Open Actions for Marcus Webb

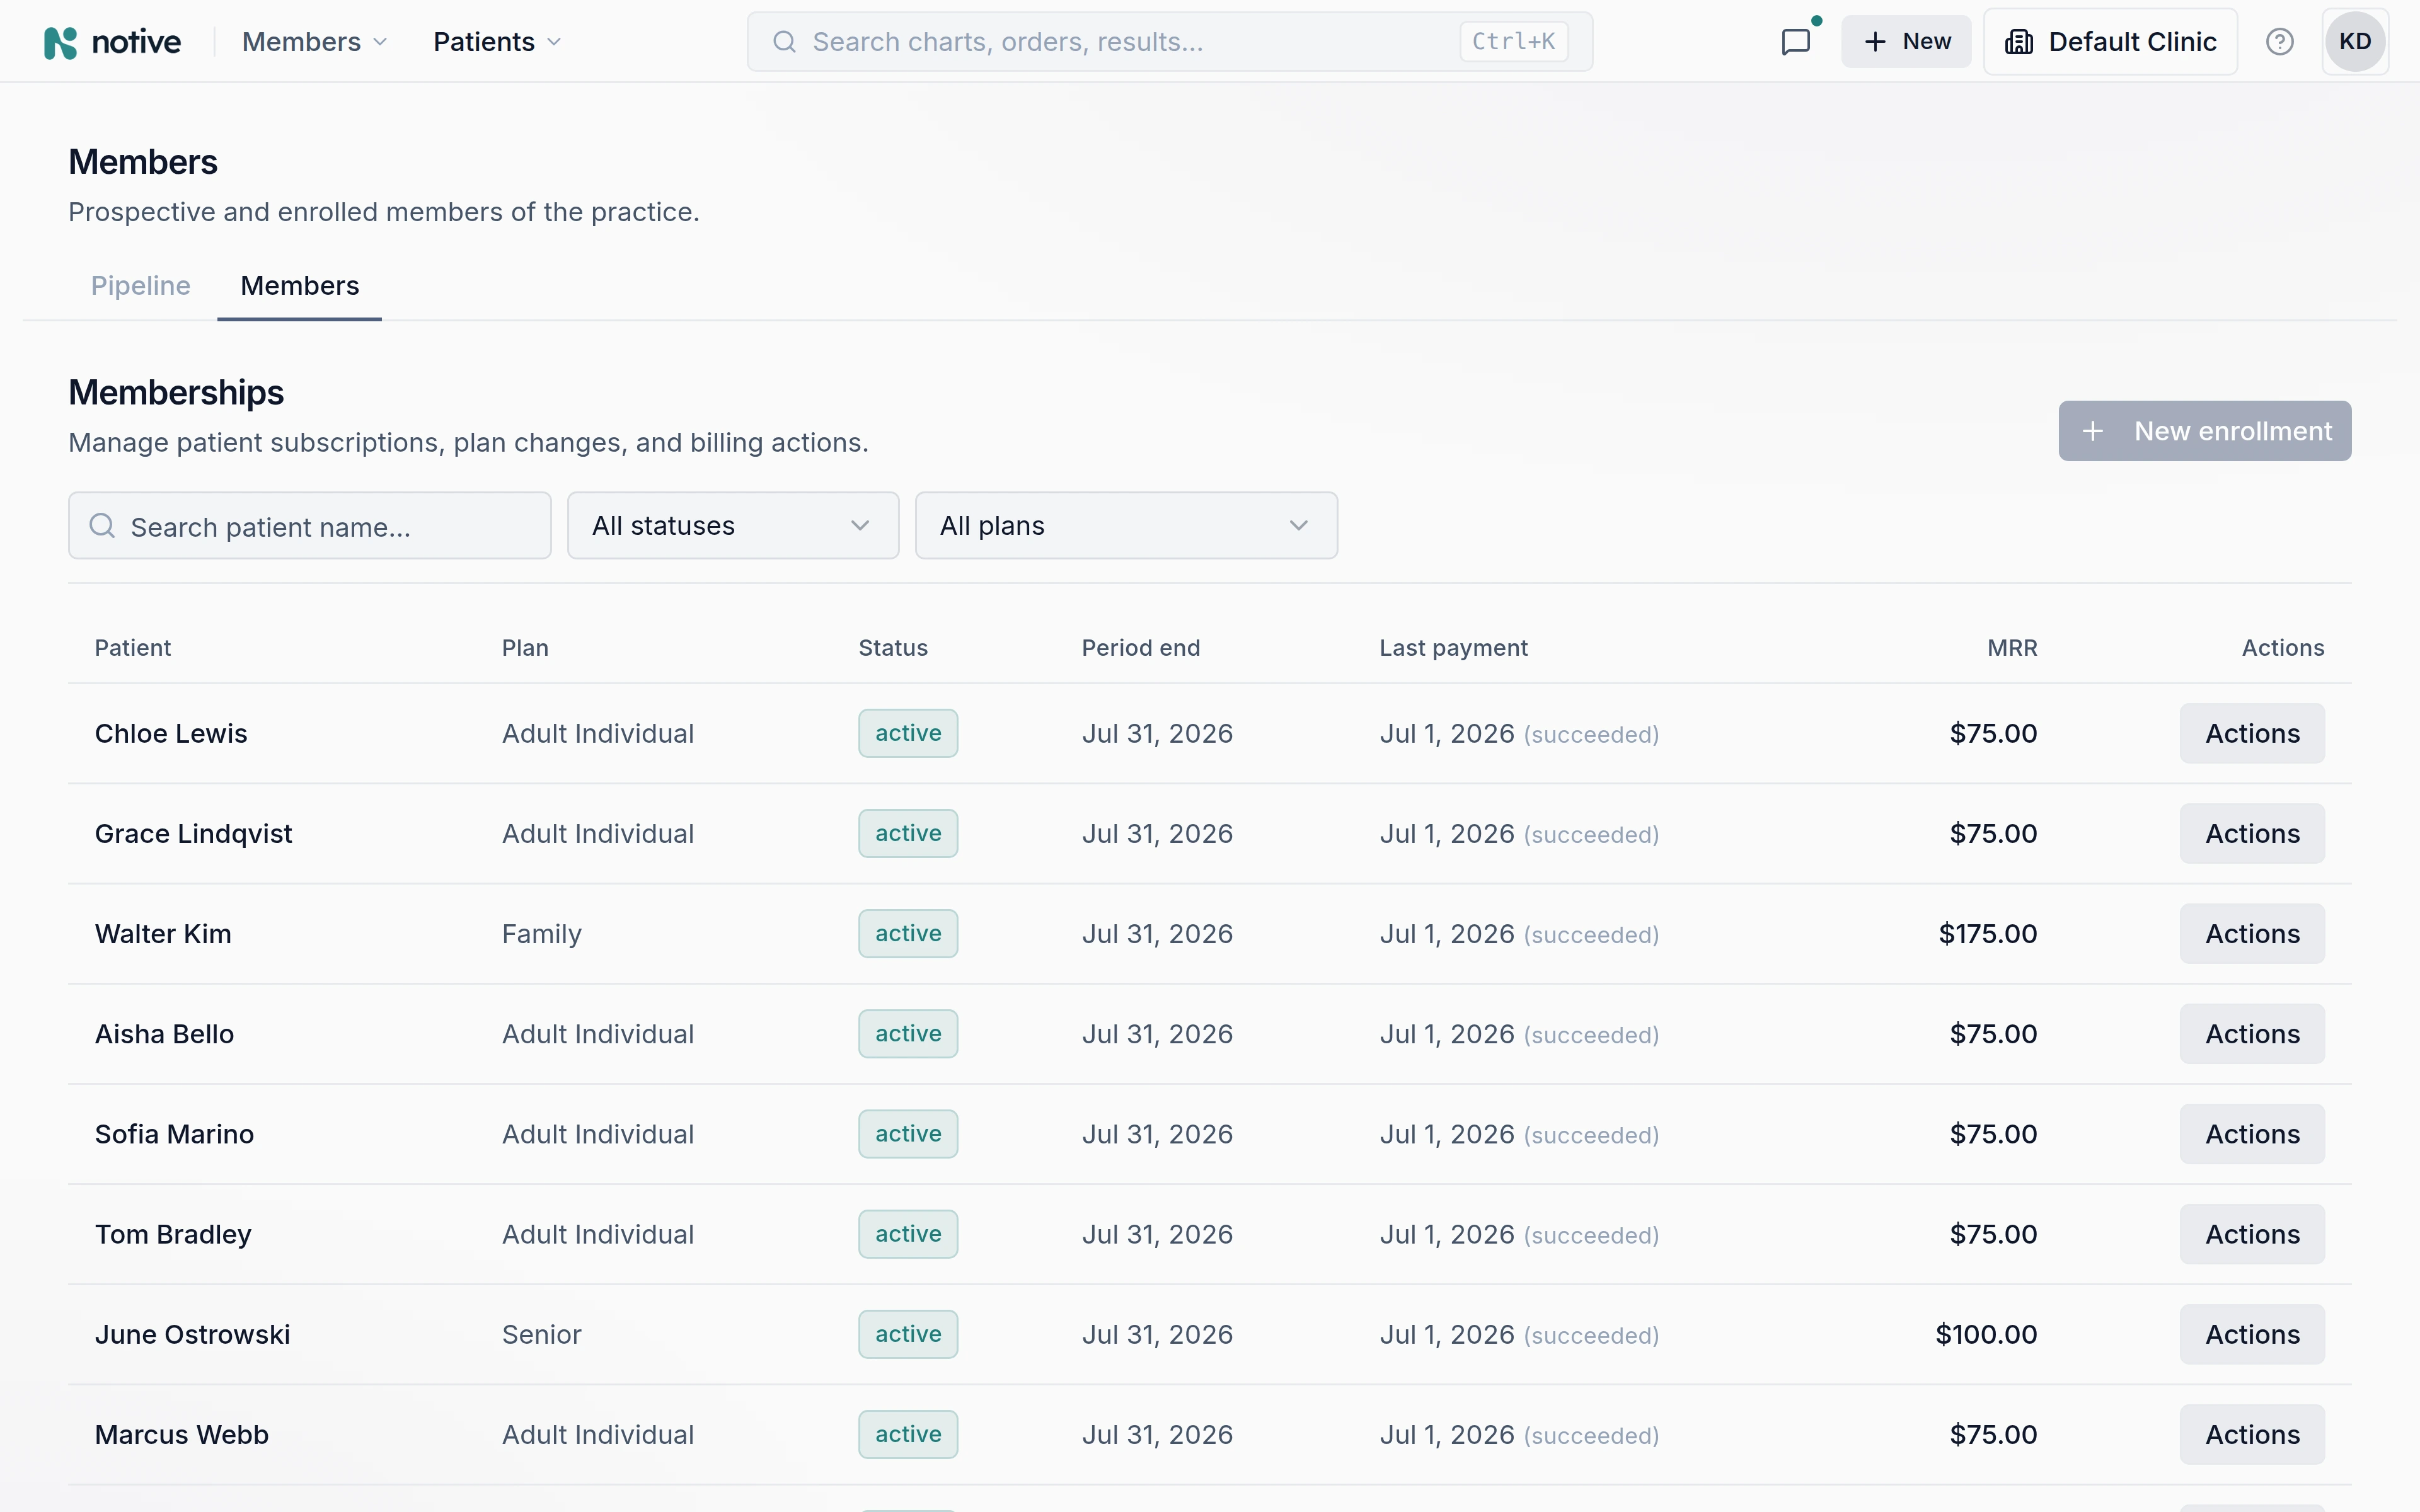[2252, 1434]
